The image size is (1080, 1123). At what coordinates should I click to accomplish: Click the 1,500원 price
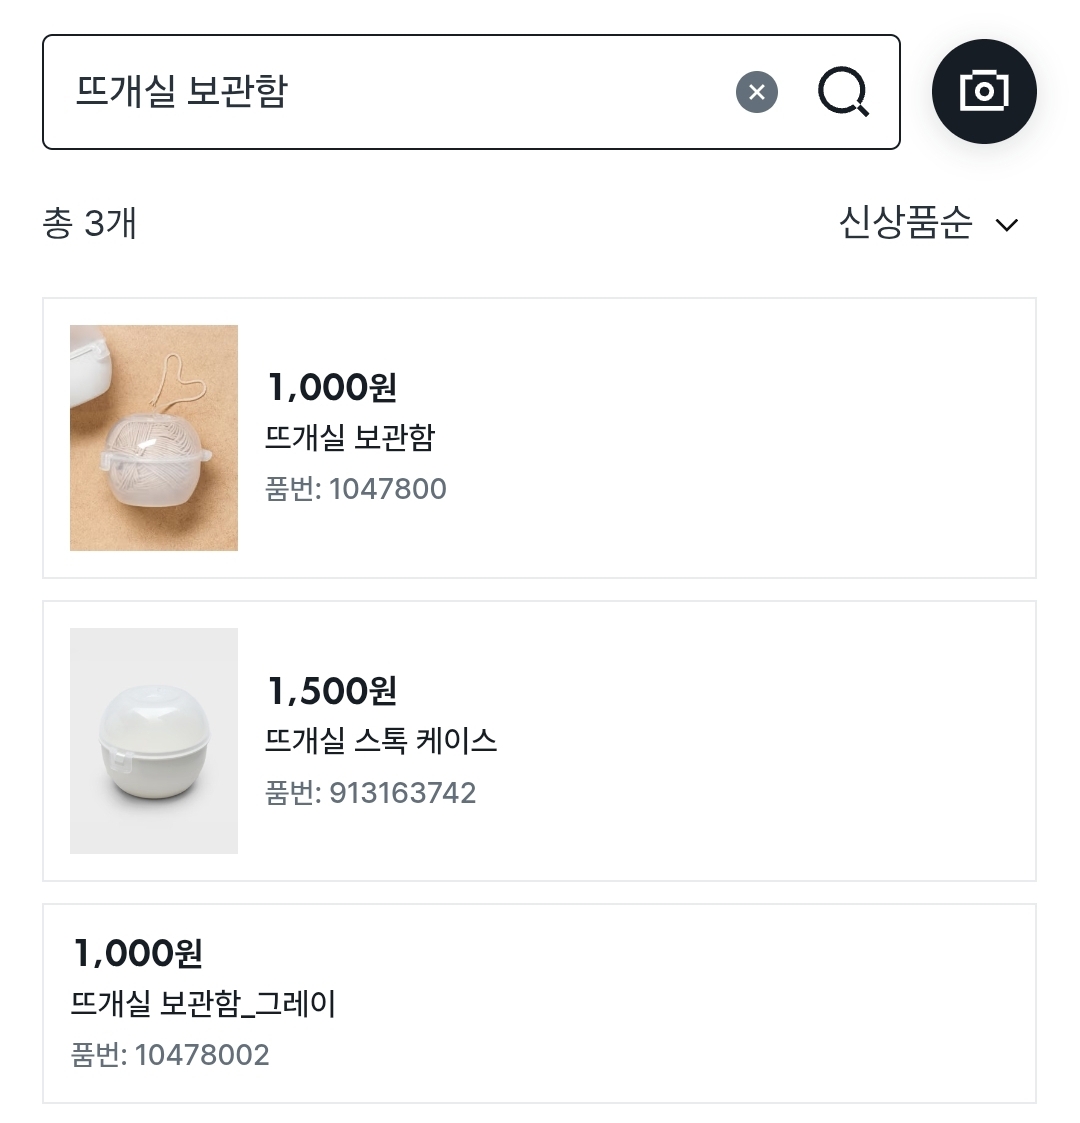332,690
